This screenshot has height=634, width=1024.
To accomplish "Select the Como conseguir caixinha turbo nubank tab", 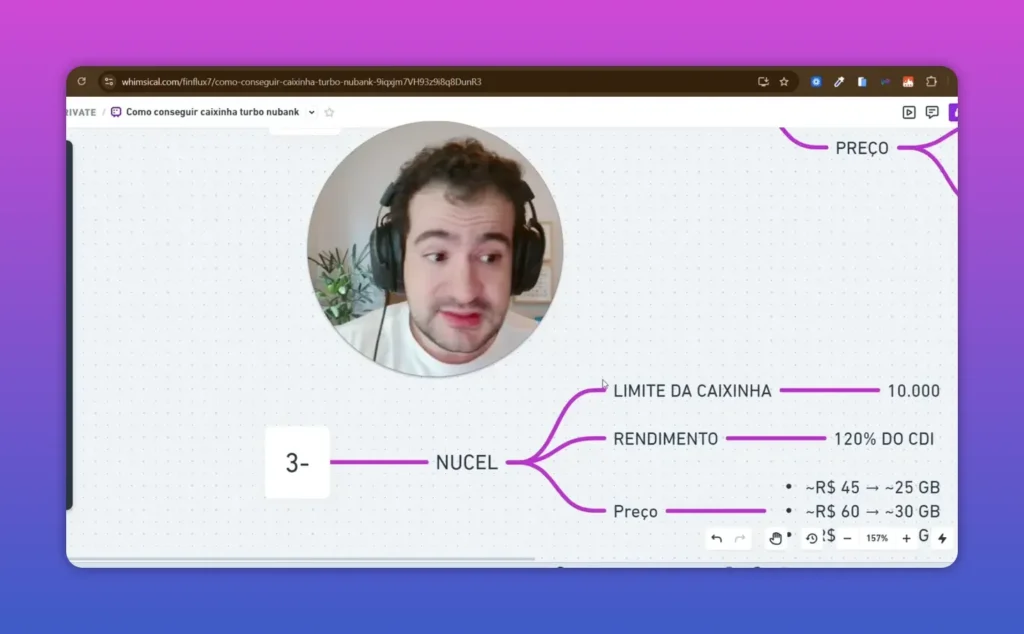I will 210,112.
